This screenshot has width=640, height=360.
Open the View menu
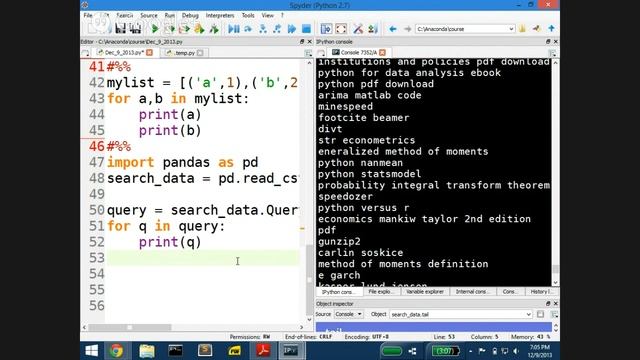267,16
